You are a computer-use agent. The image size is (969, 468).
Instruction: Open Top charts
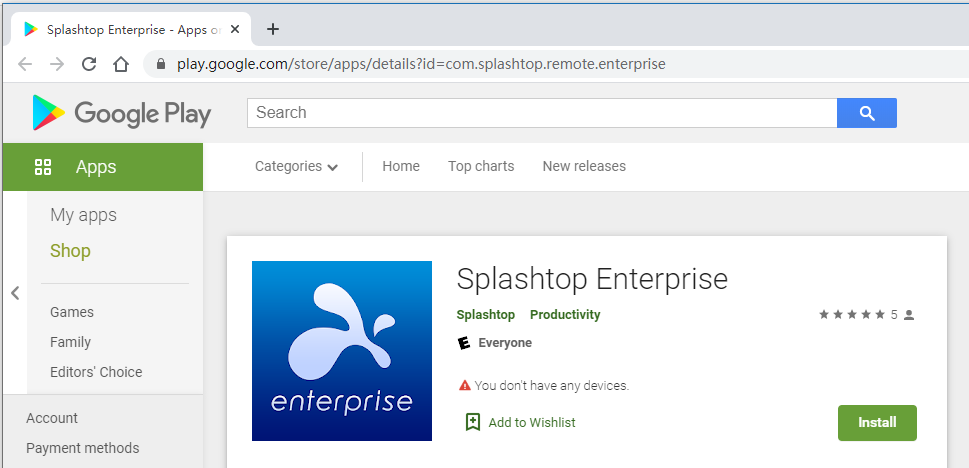coord(481,166)
